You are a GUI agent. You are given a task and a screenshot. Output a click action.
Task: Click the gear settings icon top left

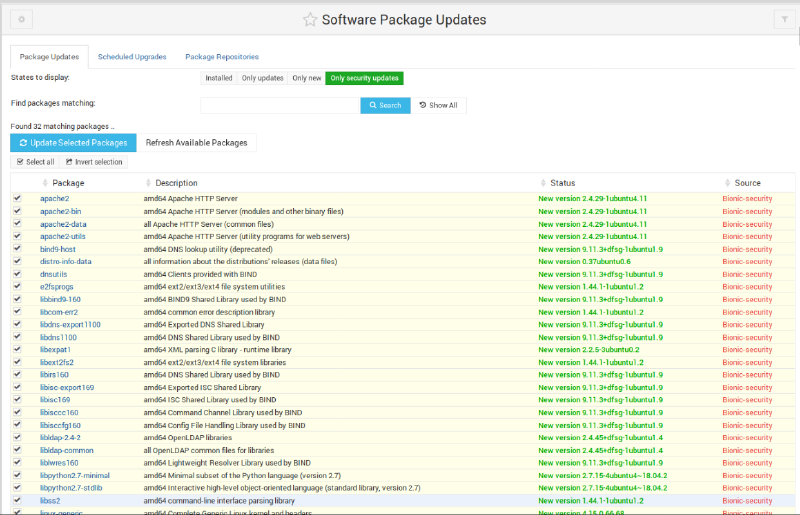21,19
